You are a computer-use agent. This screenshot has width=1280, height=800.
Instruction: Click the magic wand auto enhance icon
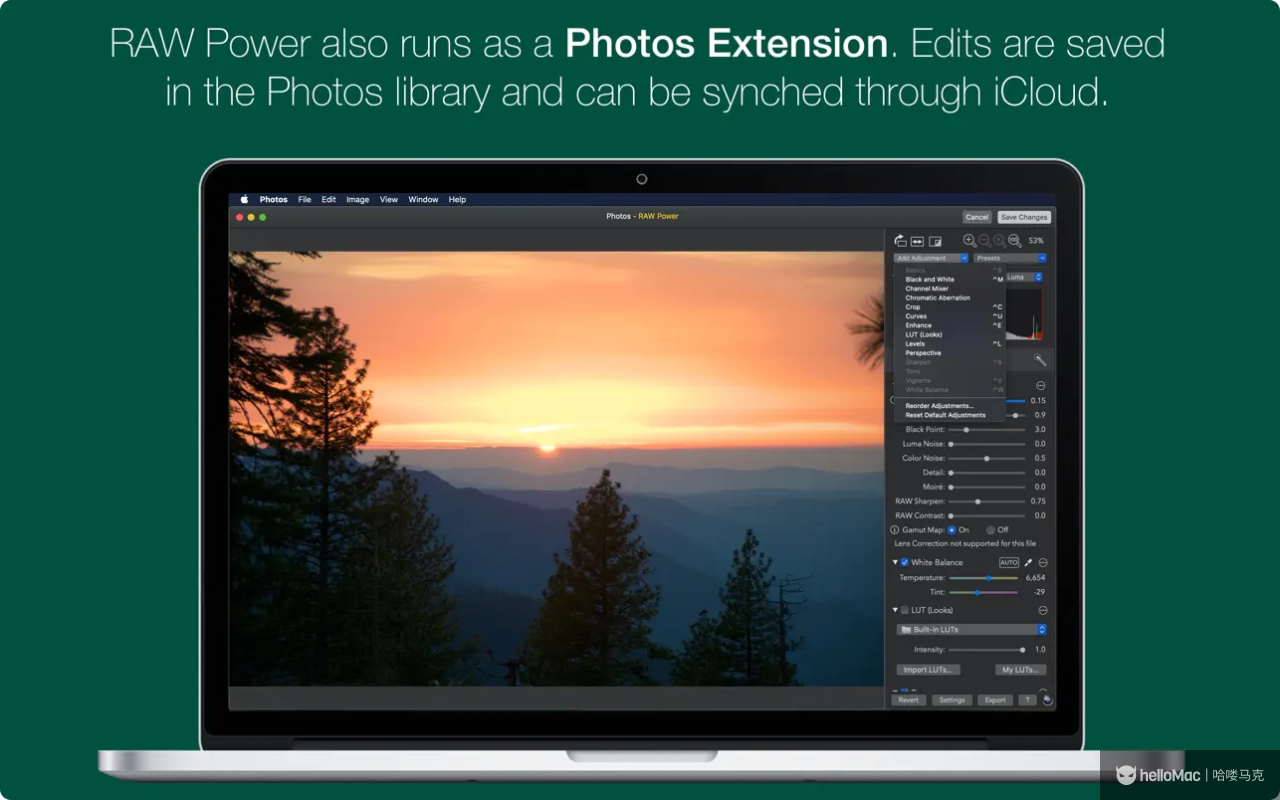point(1040,360)
